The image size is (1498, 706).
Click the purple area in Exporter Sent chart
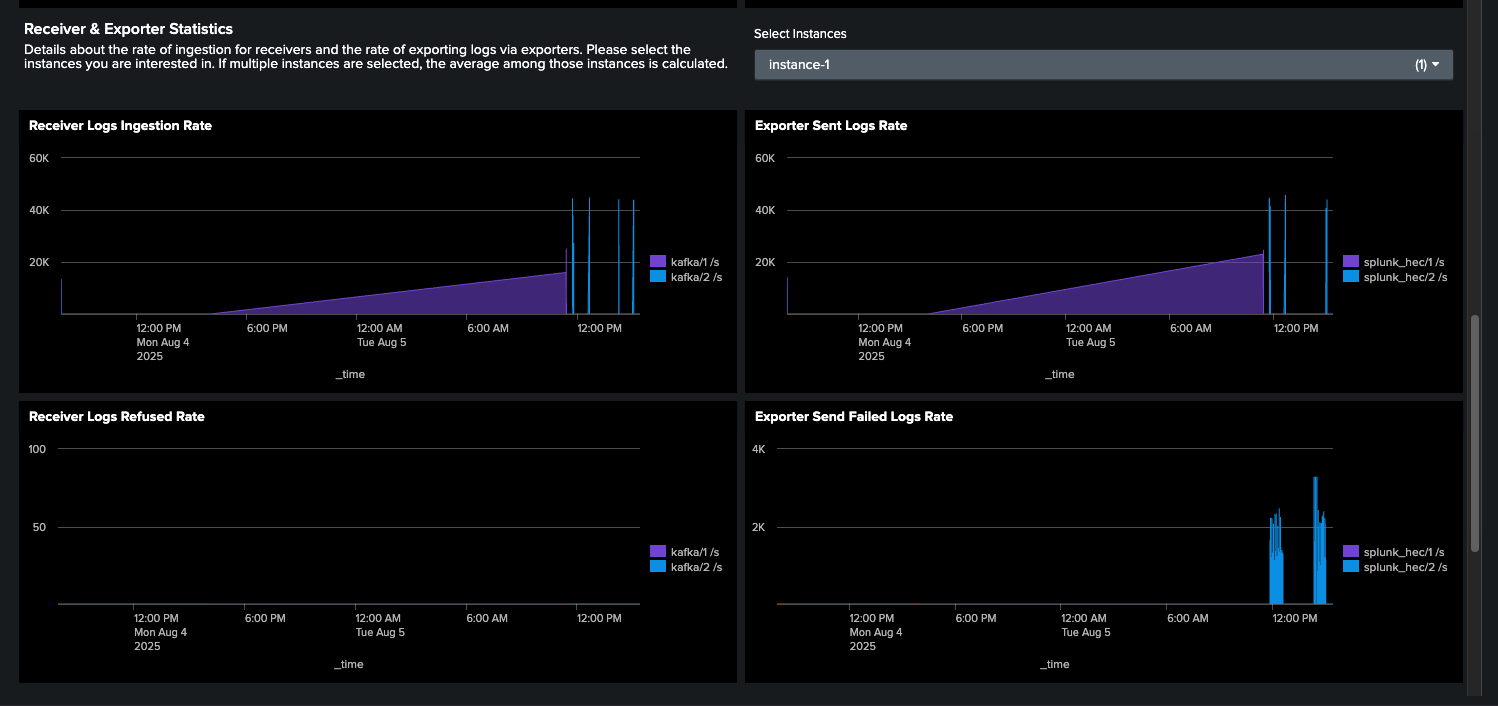[x=1150, y=295]
